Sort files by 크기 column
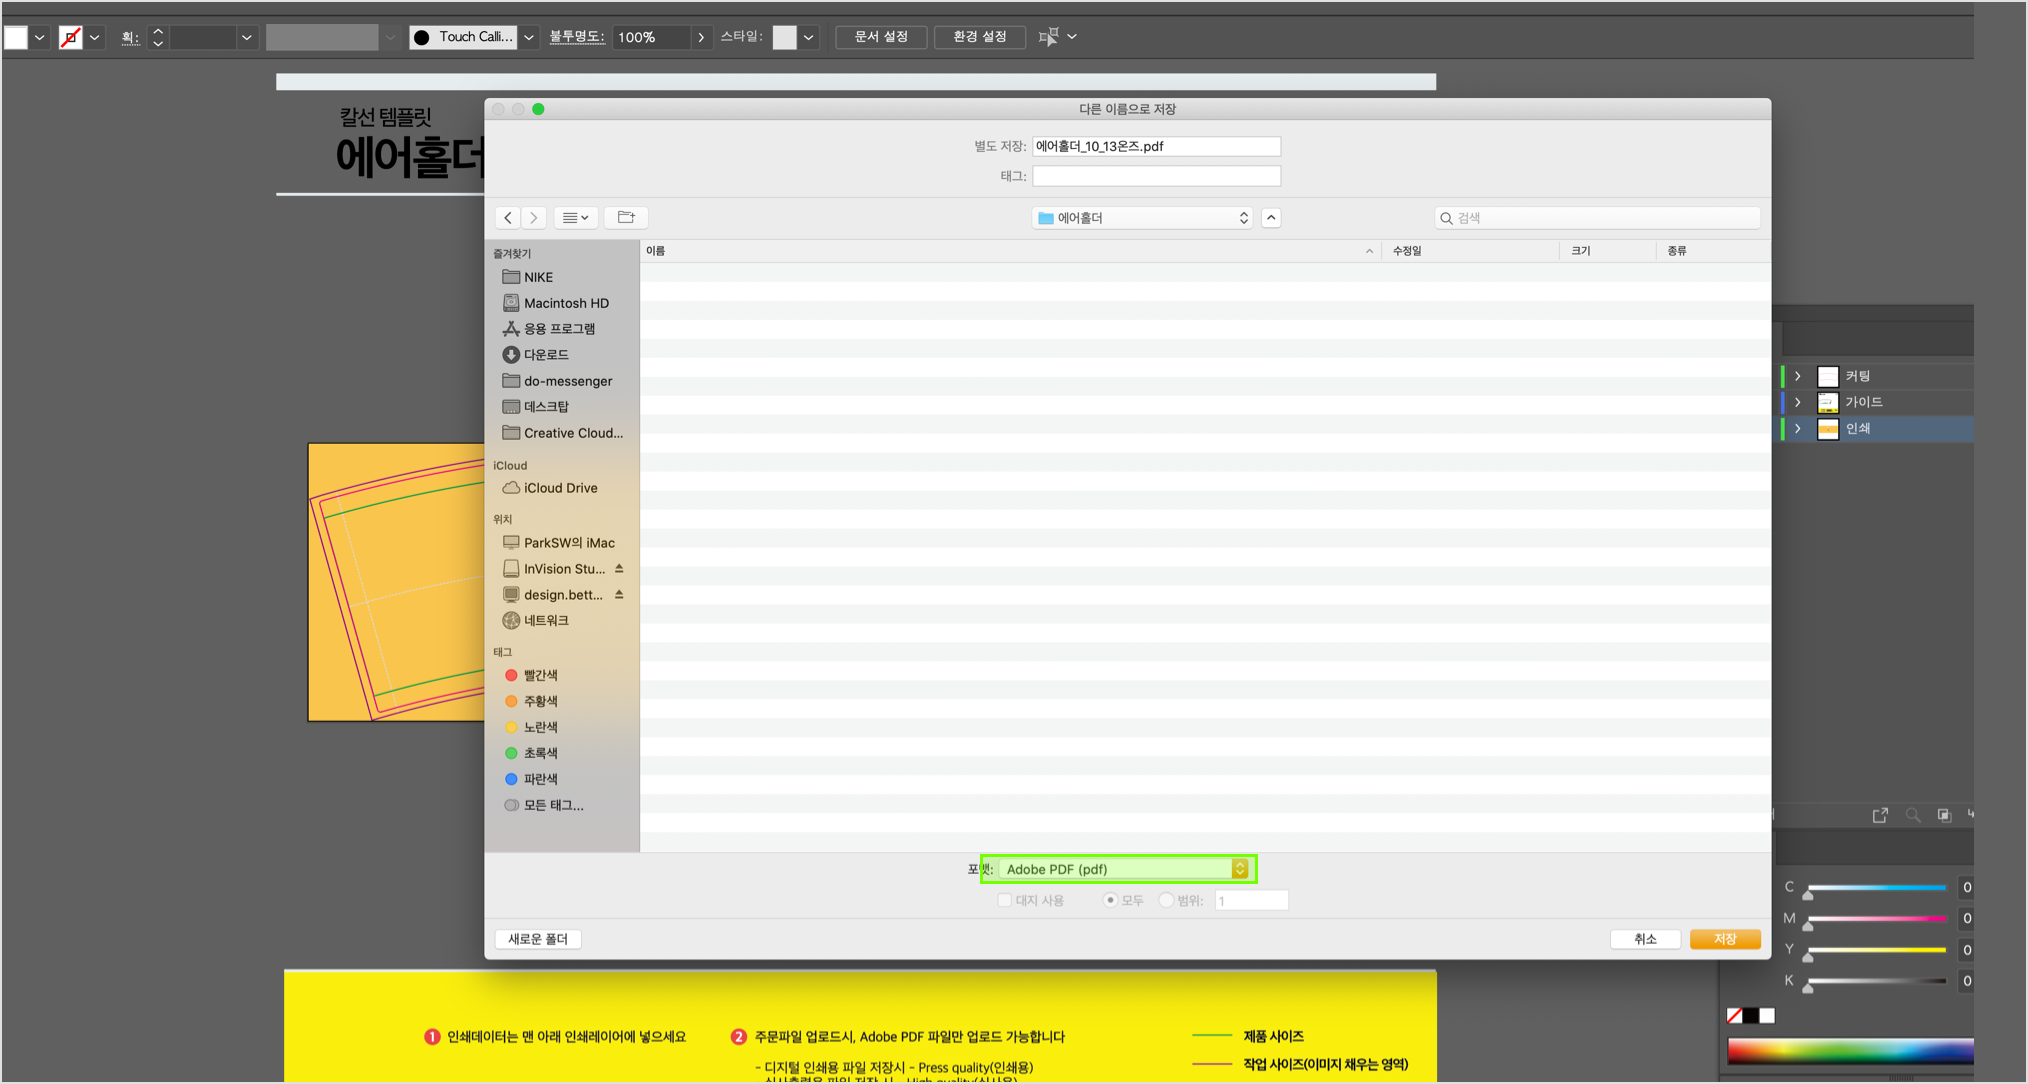The image size is (2028, 1084). click(1608, 251)
